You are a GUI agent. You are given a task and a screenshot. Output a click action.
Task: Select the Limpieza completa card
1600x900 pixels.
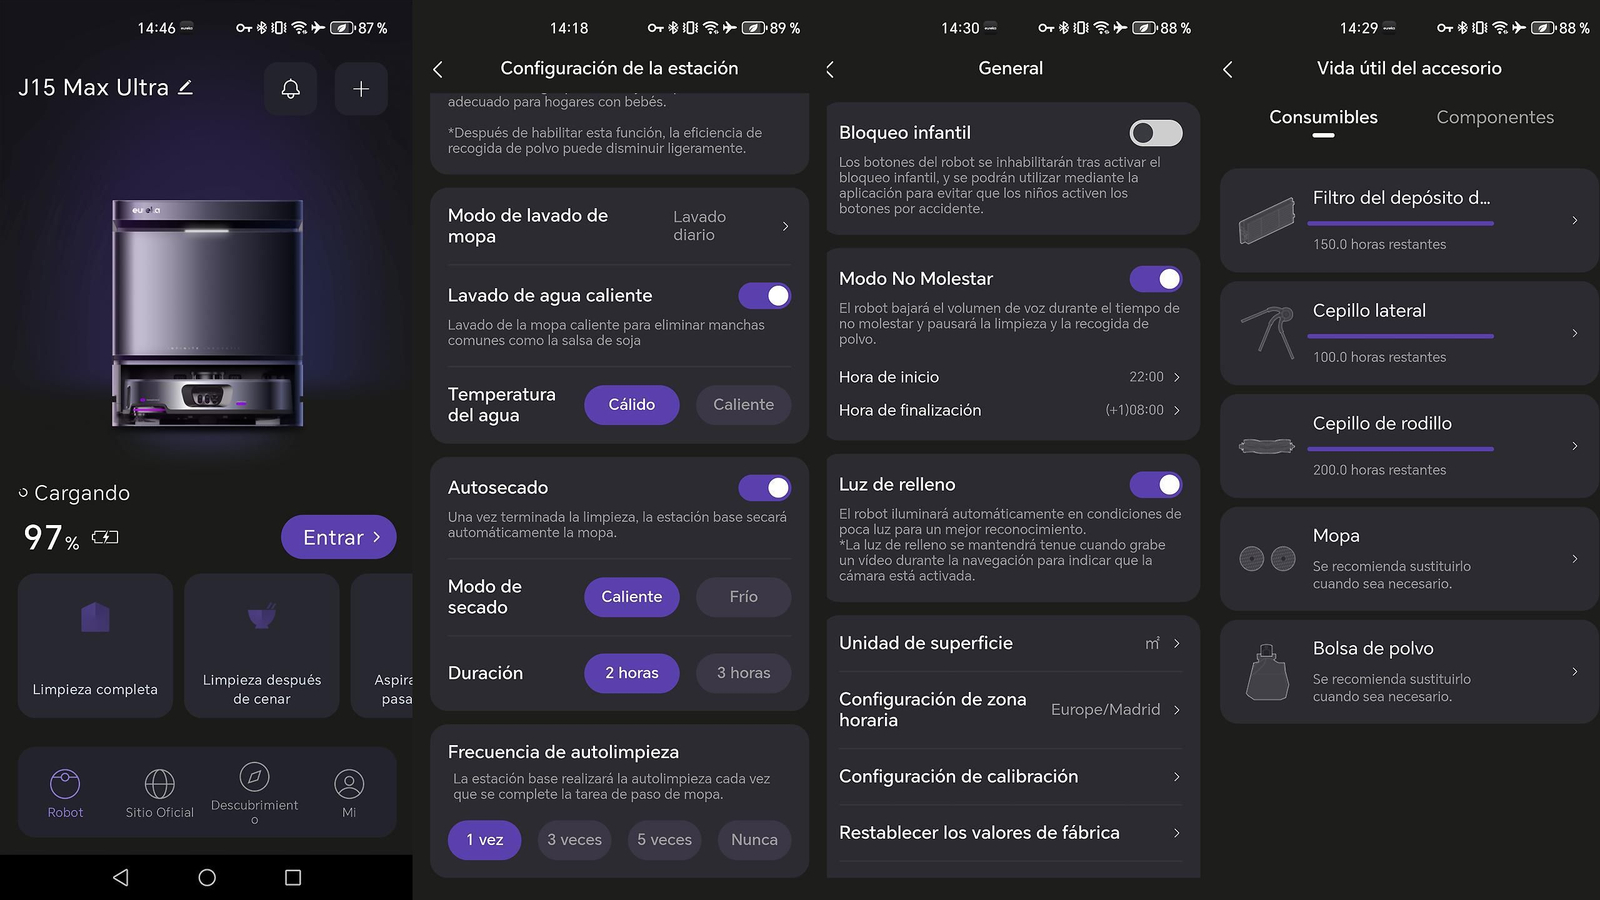coord(95,646)
